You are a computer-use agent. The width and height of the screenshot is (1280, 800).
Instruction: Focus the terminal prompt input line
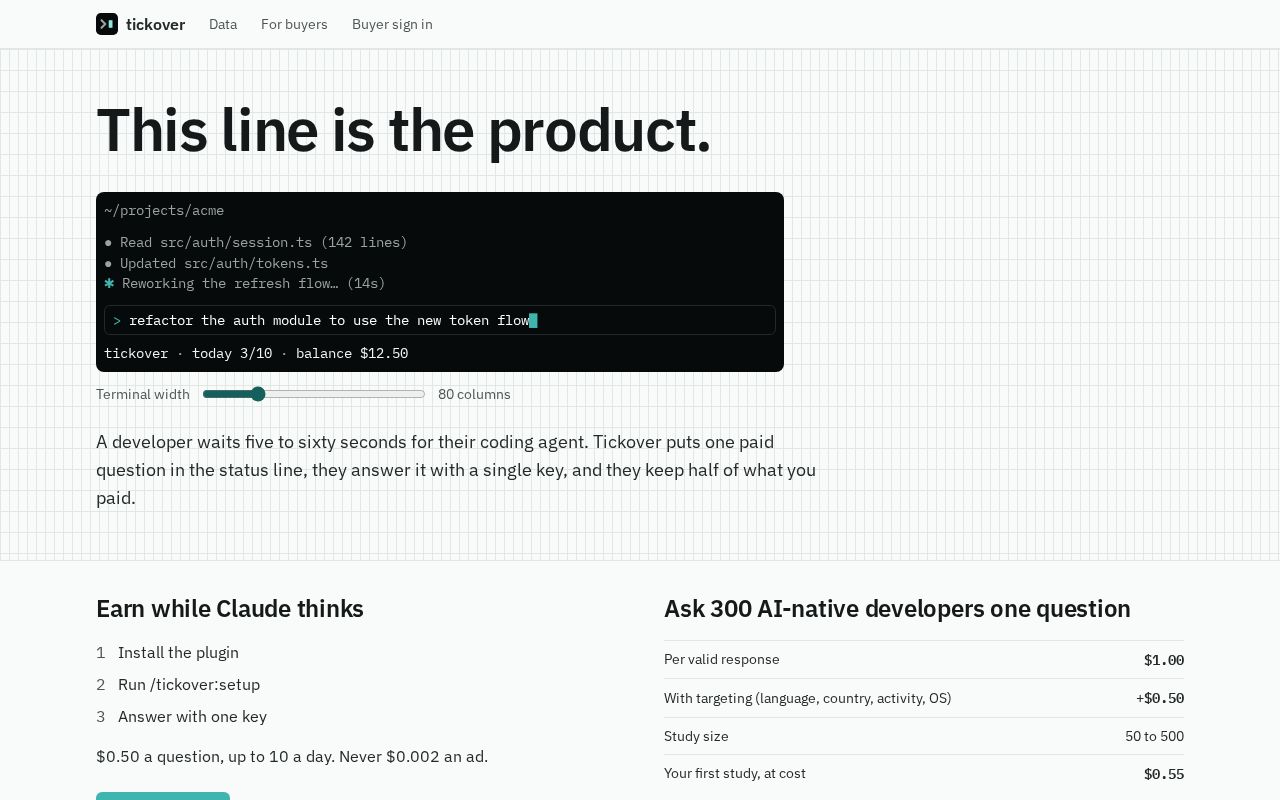440,320
